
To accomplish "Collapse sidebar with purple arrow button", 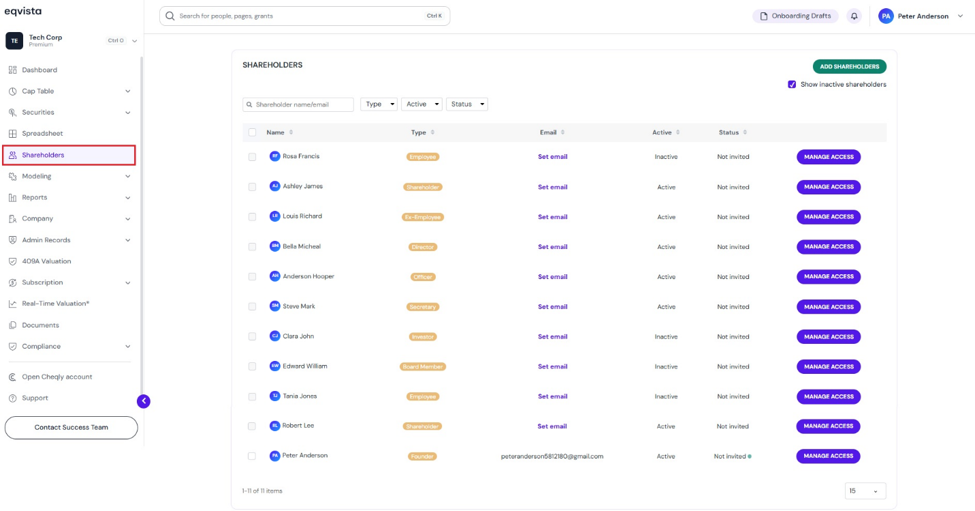I will pyautogui.click(x=144, y=401).
